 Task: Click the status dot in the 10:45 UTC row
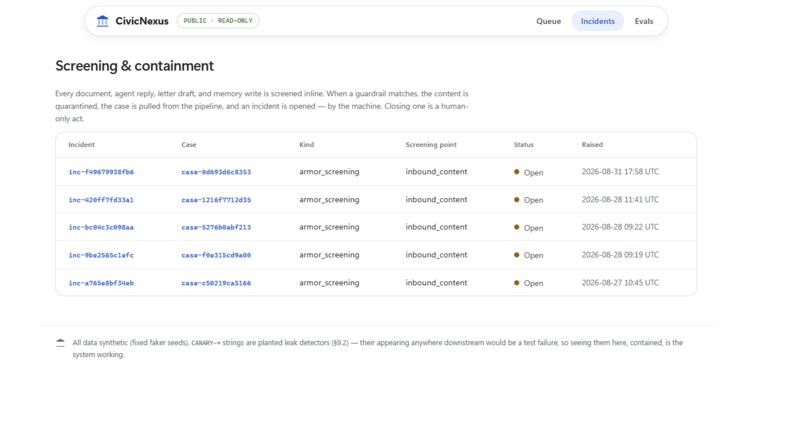(517, 283)
